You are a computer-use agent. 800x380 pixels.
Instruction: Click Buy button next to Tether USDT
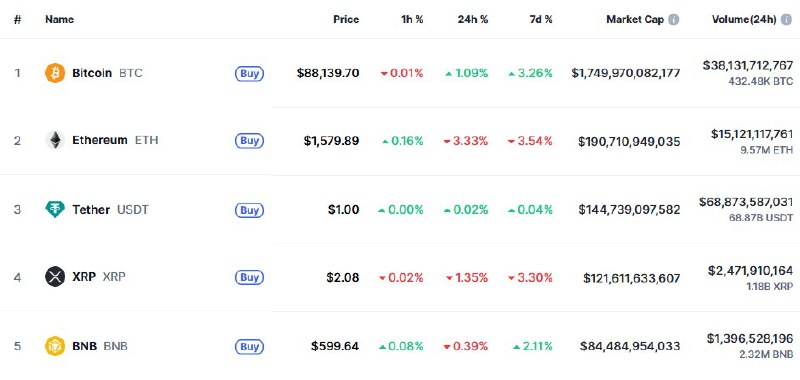(249, 210)
